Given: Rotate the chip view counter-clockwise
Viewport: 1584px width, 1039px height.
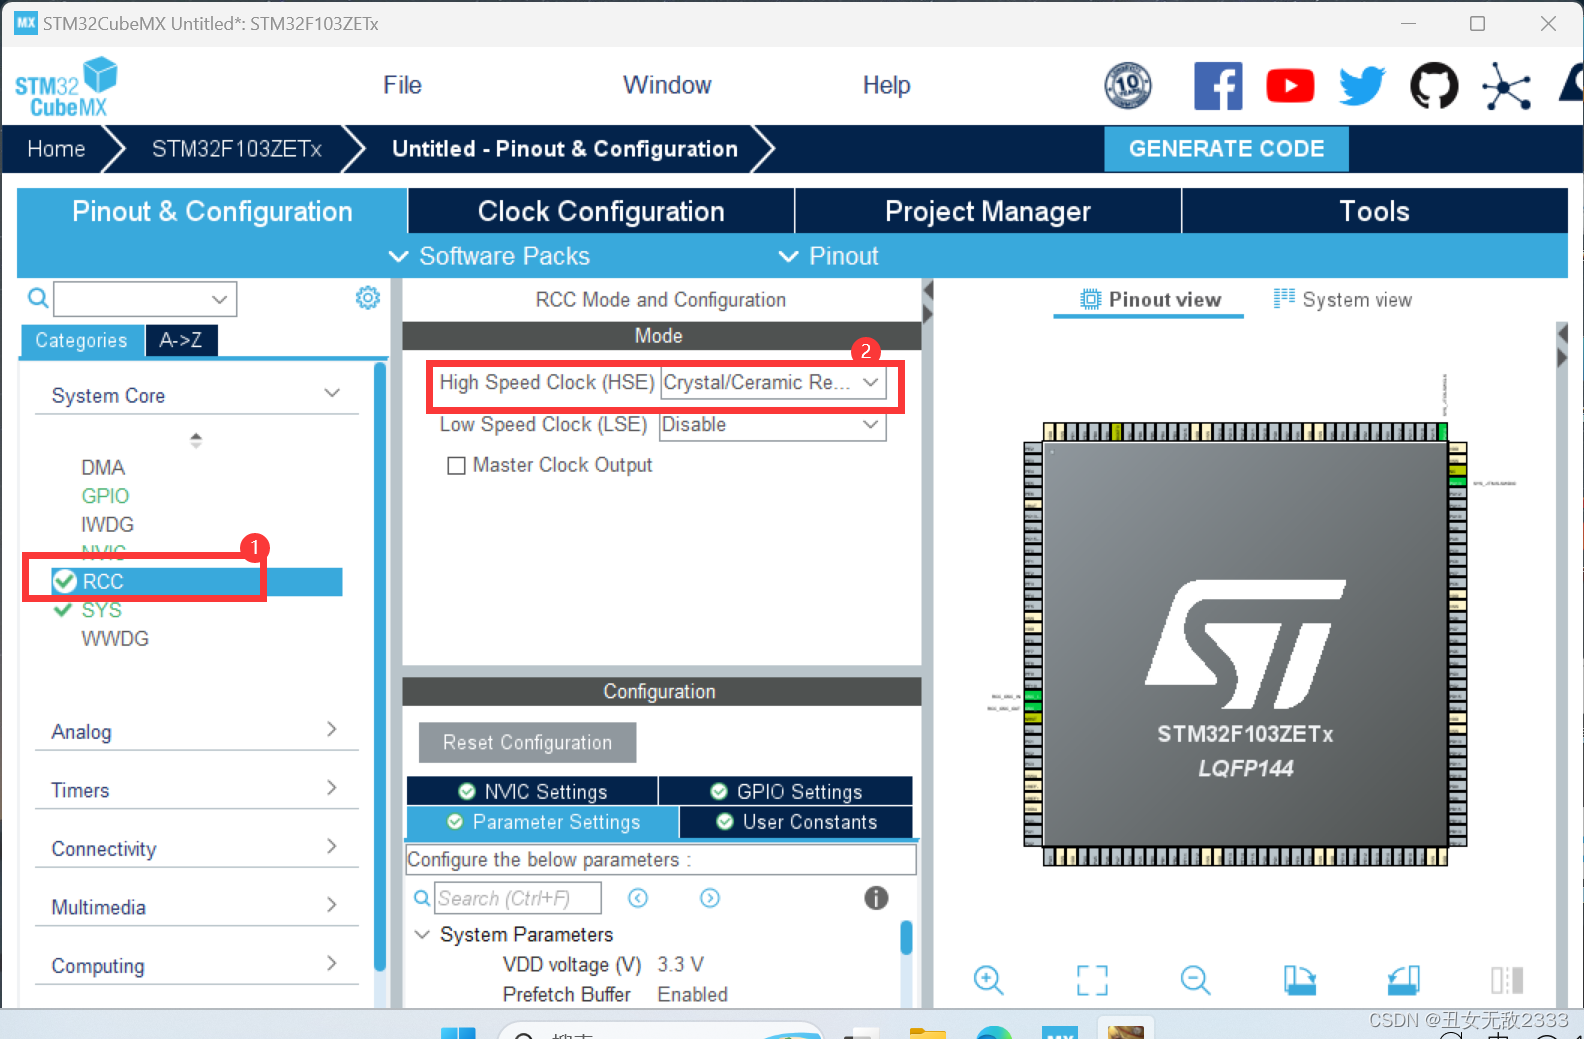Looking at the screenshot, I should click(1403, 980).
